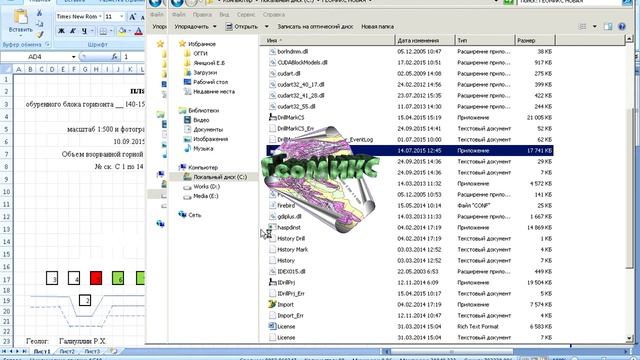This screenshot has height=360, width=640.
Task: Click the blue help question mark icon
Action: point(622,27)
